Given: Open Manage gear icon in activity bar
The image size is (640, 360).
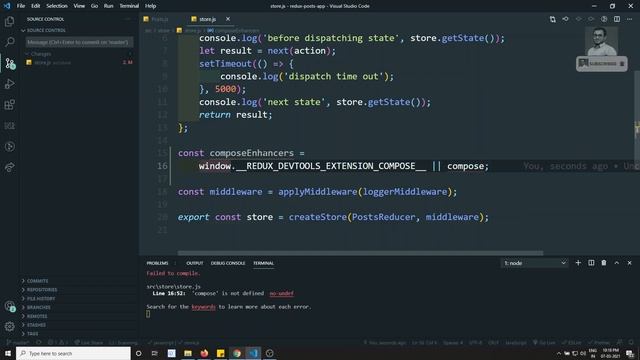Looking at the screenshot, I should pyautogui.click(x=9, y=326).
